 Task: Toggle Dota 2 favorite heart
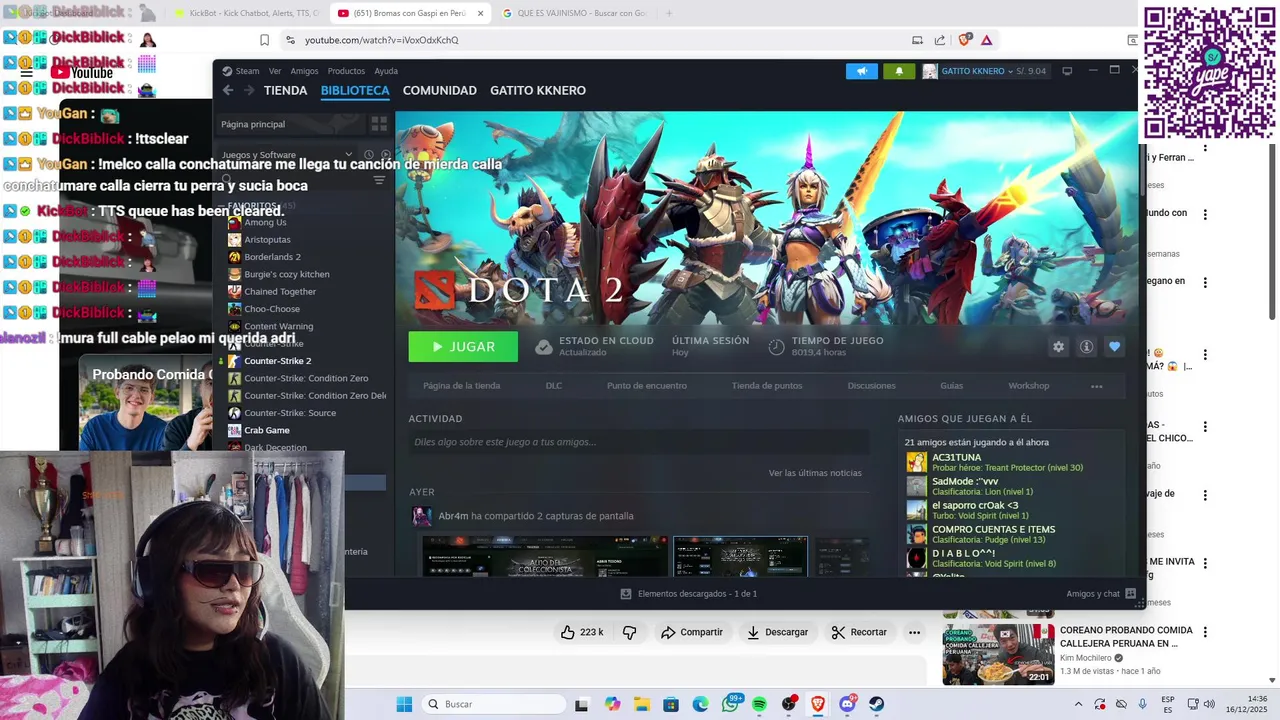pos(1114,347)
